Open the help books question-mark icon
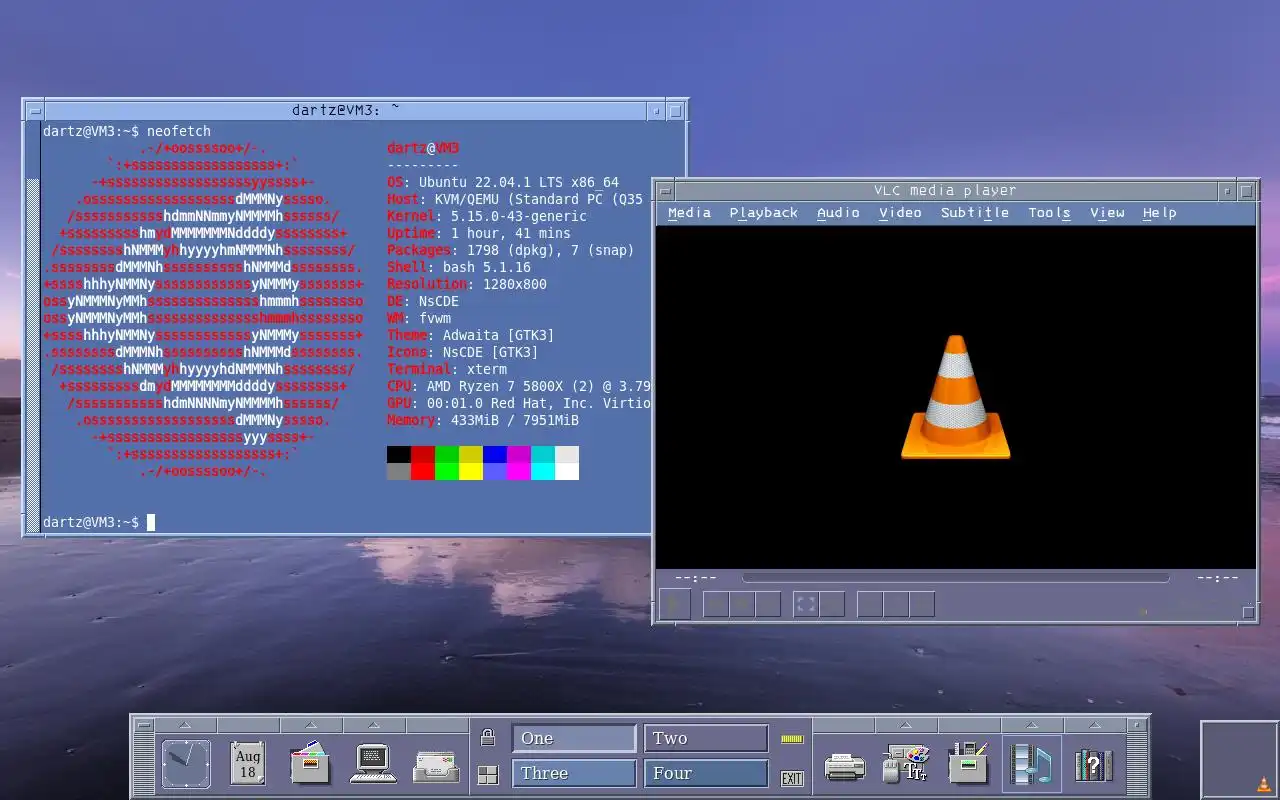Viewport: 1280px width, 800px height. pos(1094,766)
